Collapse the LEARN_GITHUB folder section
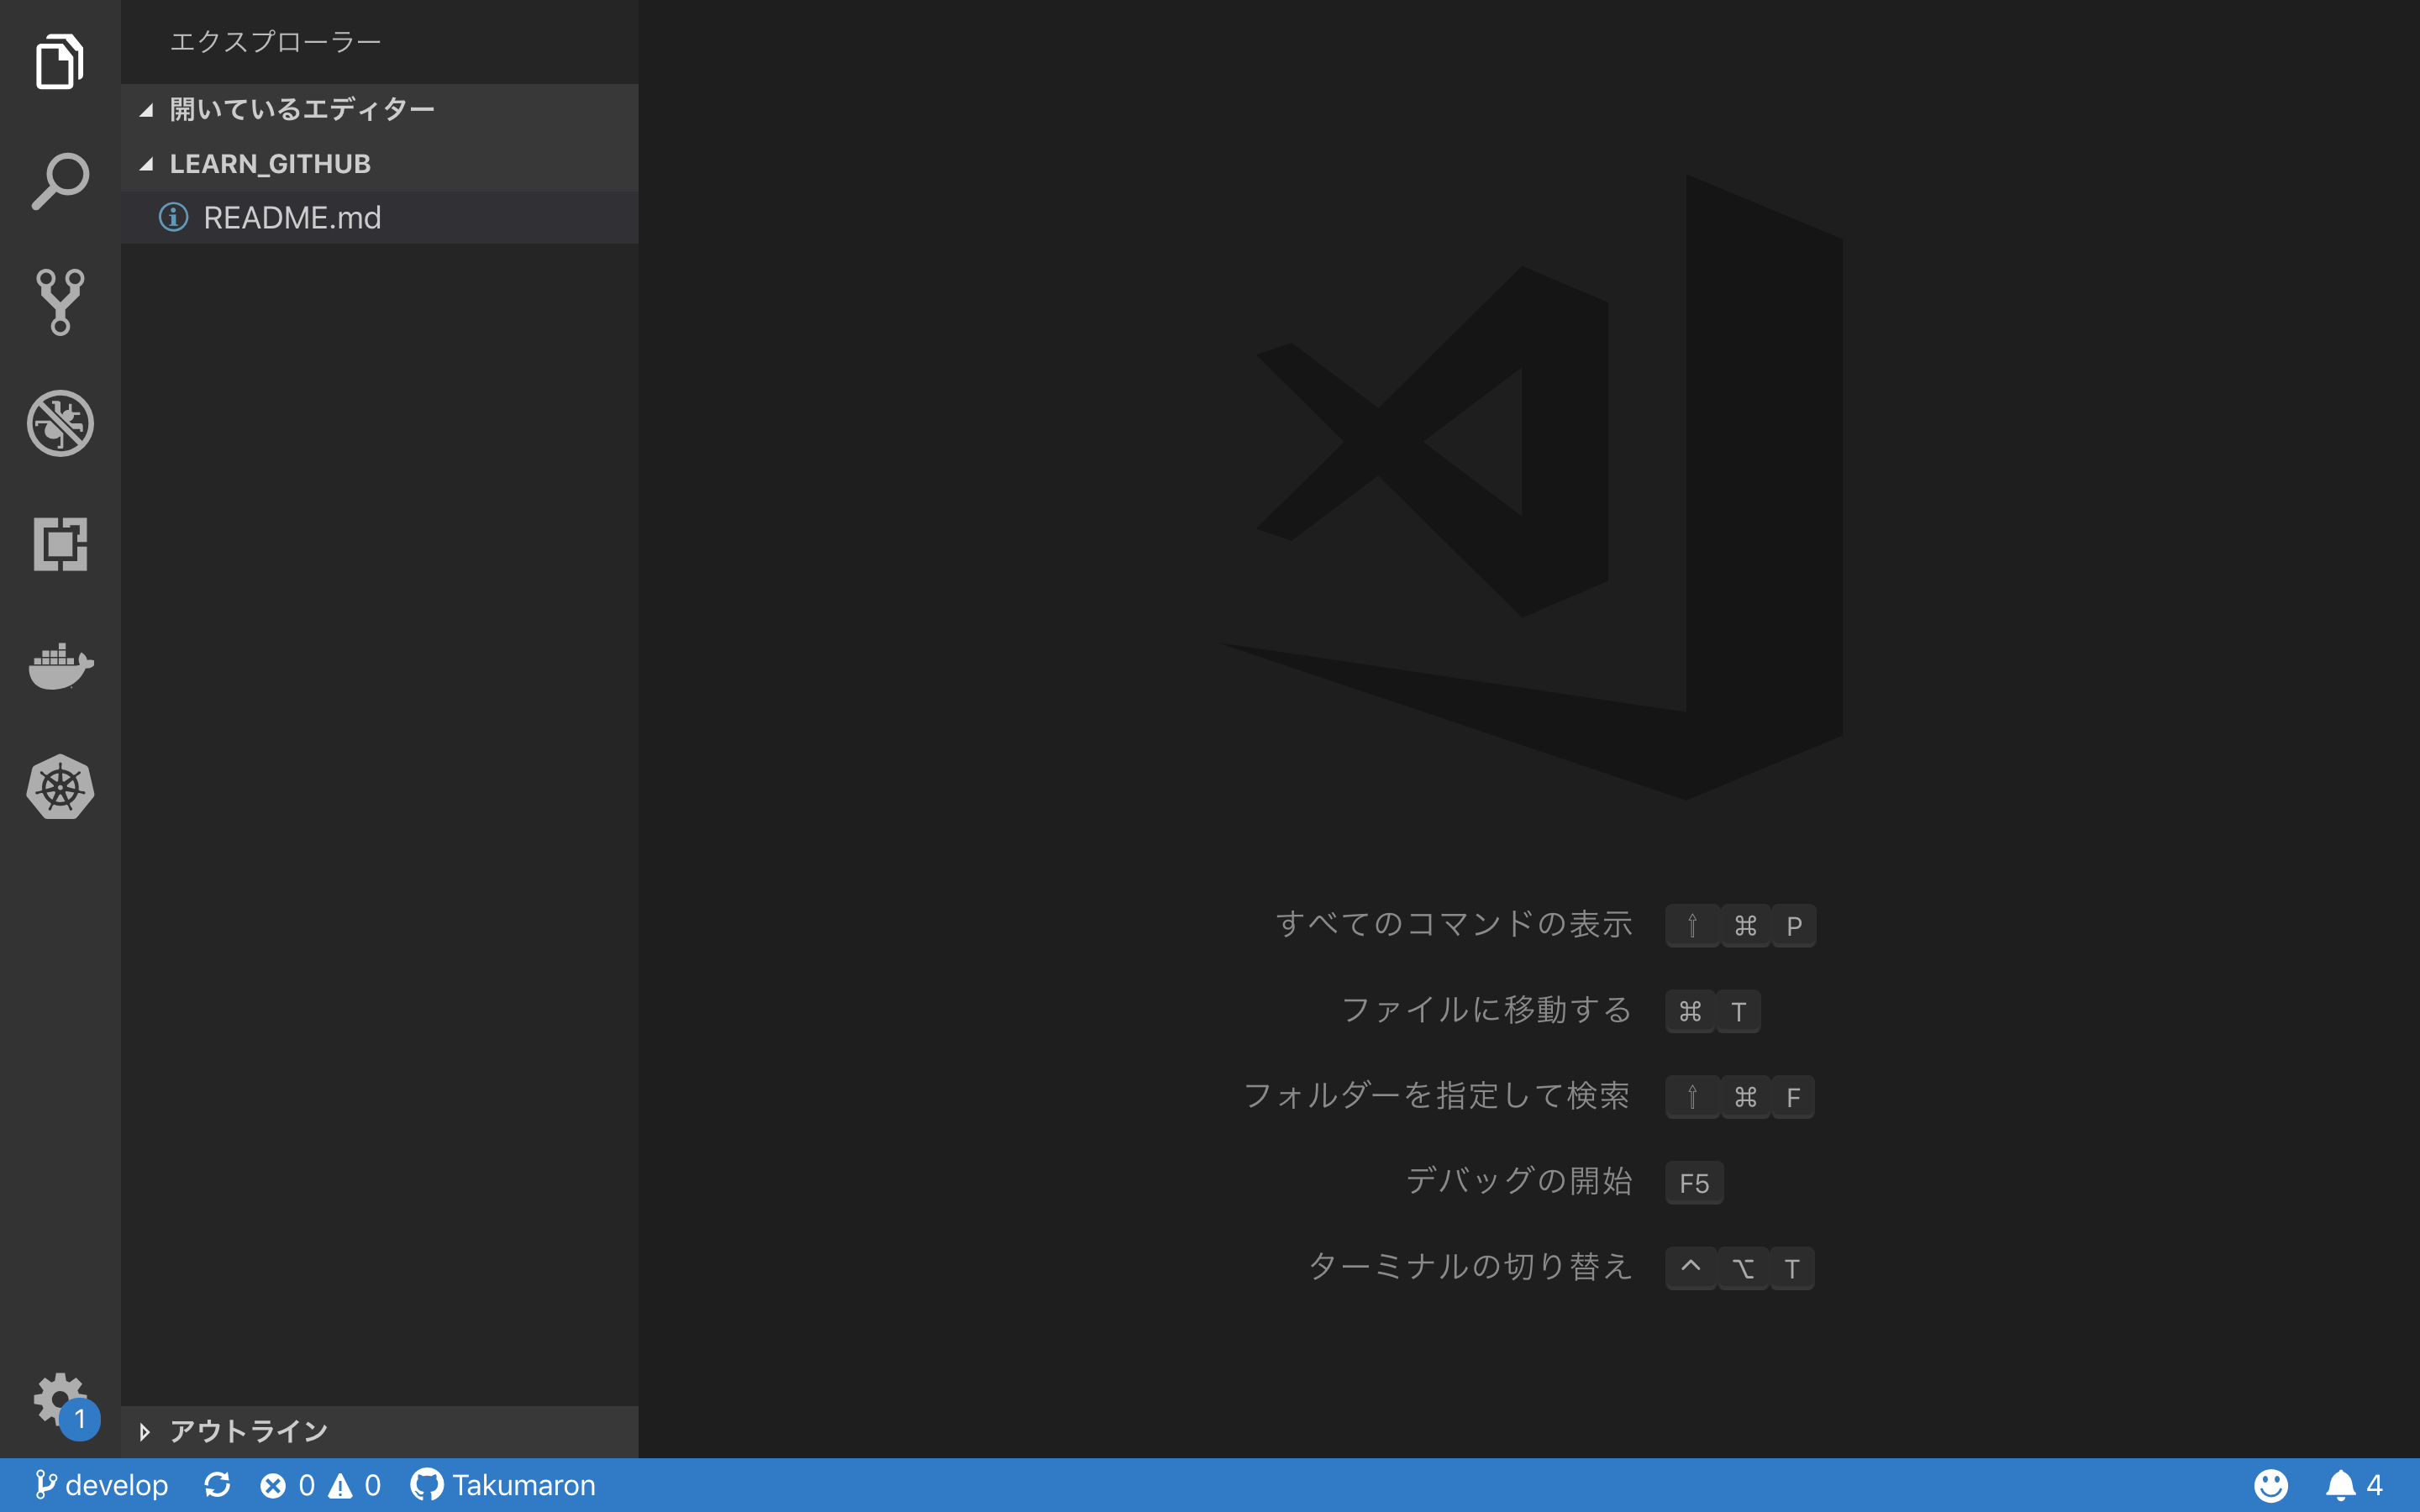Screen dimensions: 2420x1512 (x=379, y=164)
